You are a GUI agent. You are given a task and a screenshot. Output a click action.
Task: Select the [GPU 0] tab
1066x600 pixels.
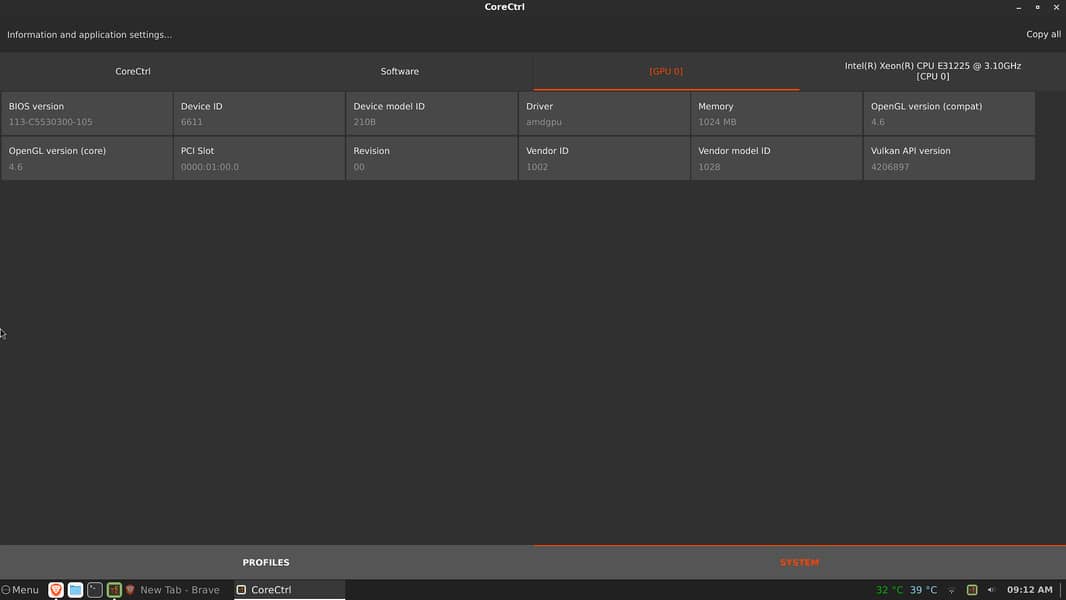666,71
